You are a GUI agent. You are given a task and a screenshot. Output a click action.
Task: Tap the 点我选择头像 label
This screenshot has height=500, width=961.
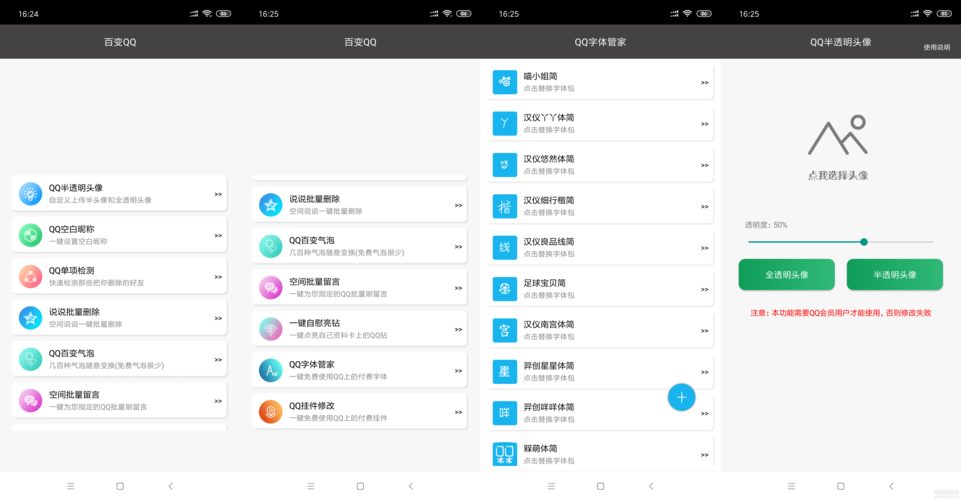click(838, 175)
